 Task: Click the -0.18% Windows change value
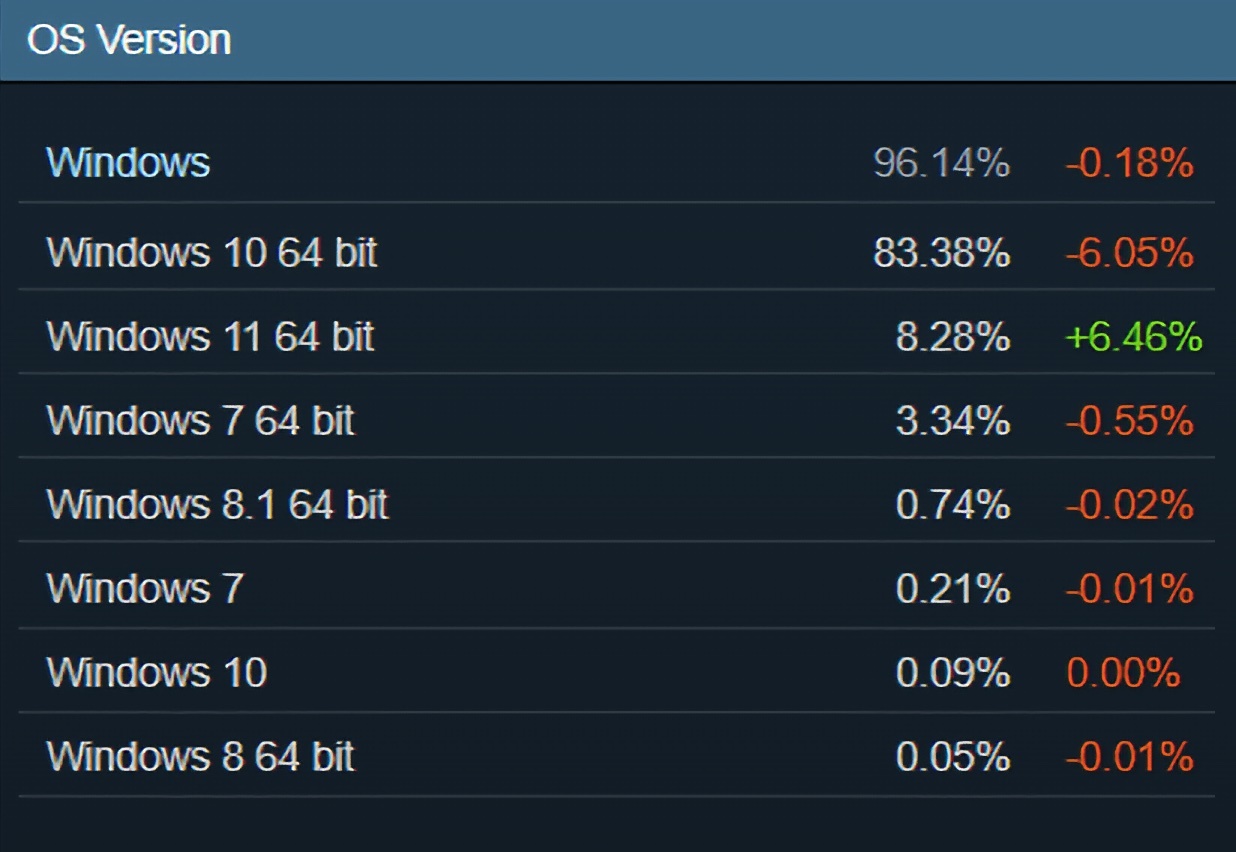coord(1129,162)
